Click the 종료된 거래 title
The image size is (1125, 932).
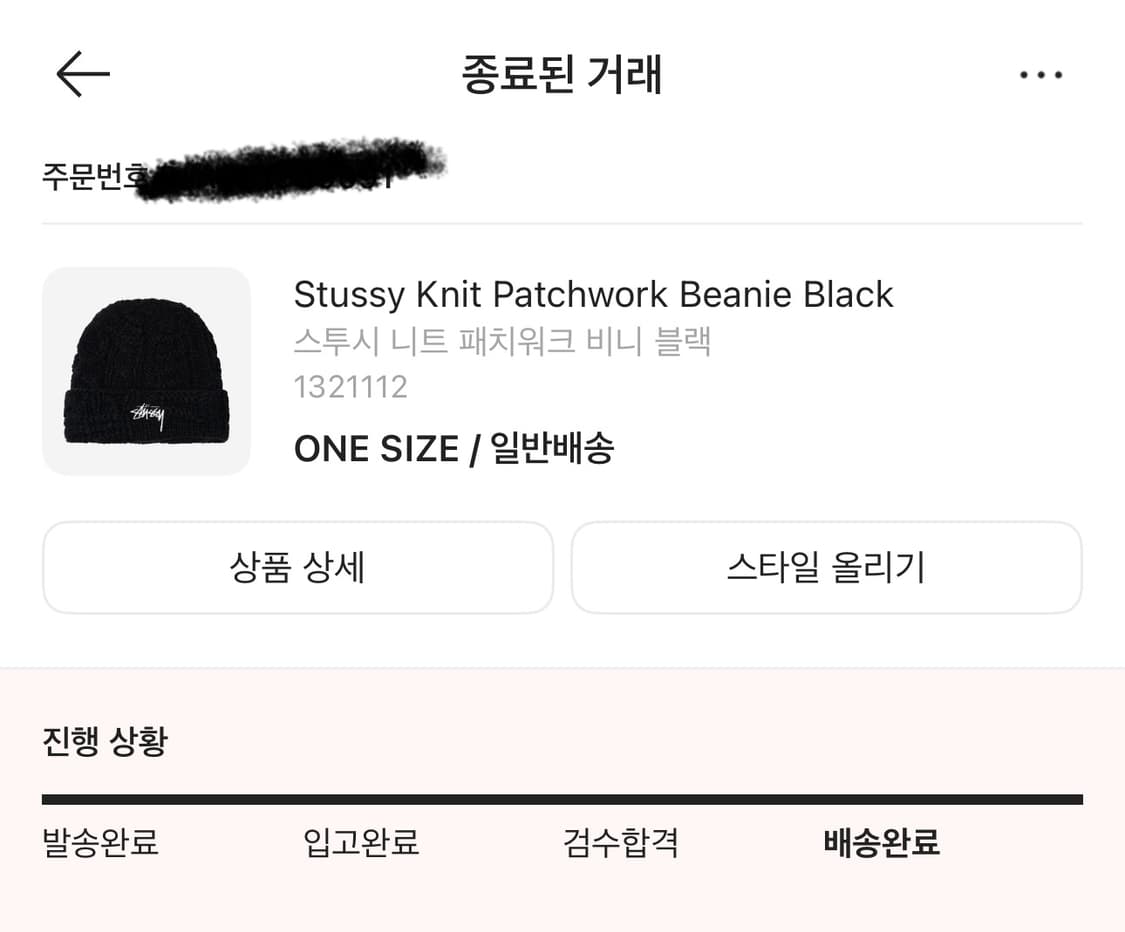click(x=562, y=74)
